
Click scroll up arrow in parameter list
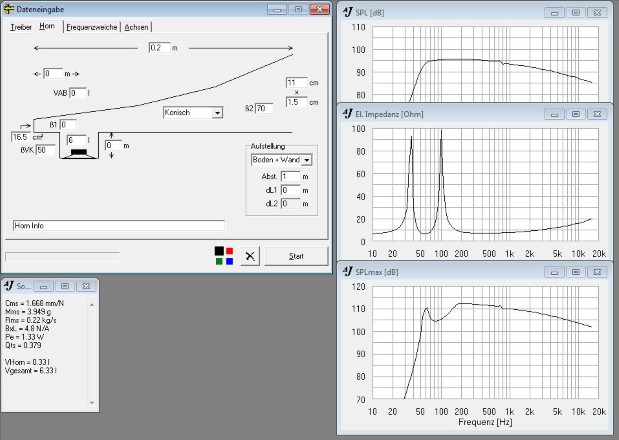(92, 305)
